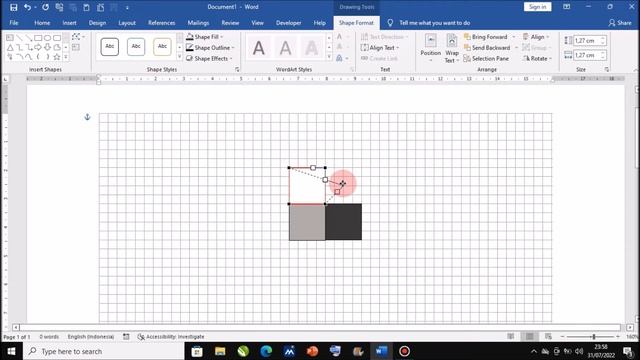Image resolution: width=640 pixels, height=360 pixels.
Task: Switch to Web Layout view in status bar
Action: 548,336
